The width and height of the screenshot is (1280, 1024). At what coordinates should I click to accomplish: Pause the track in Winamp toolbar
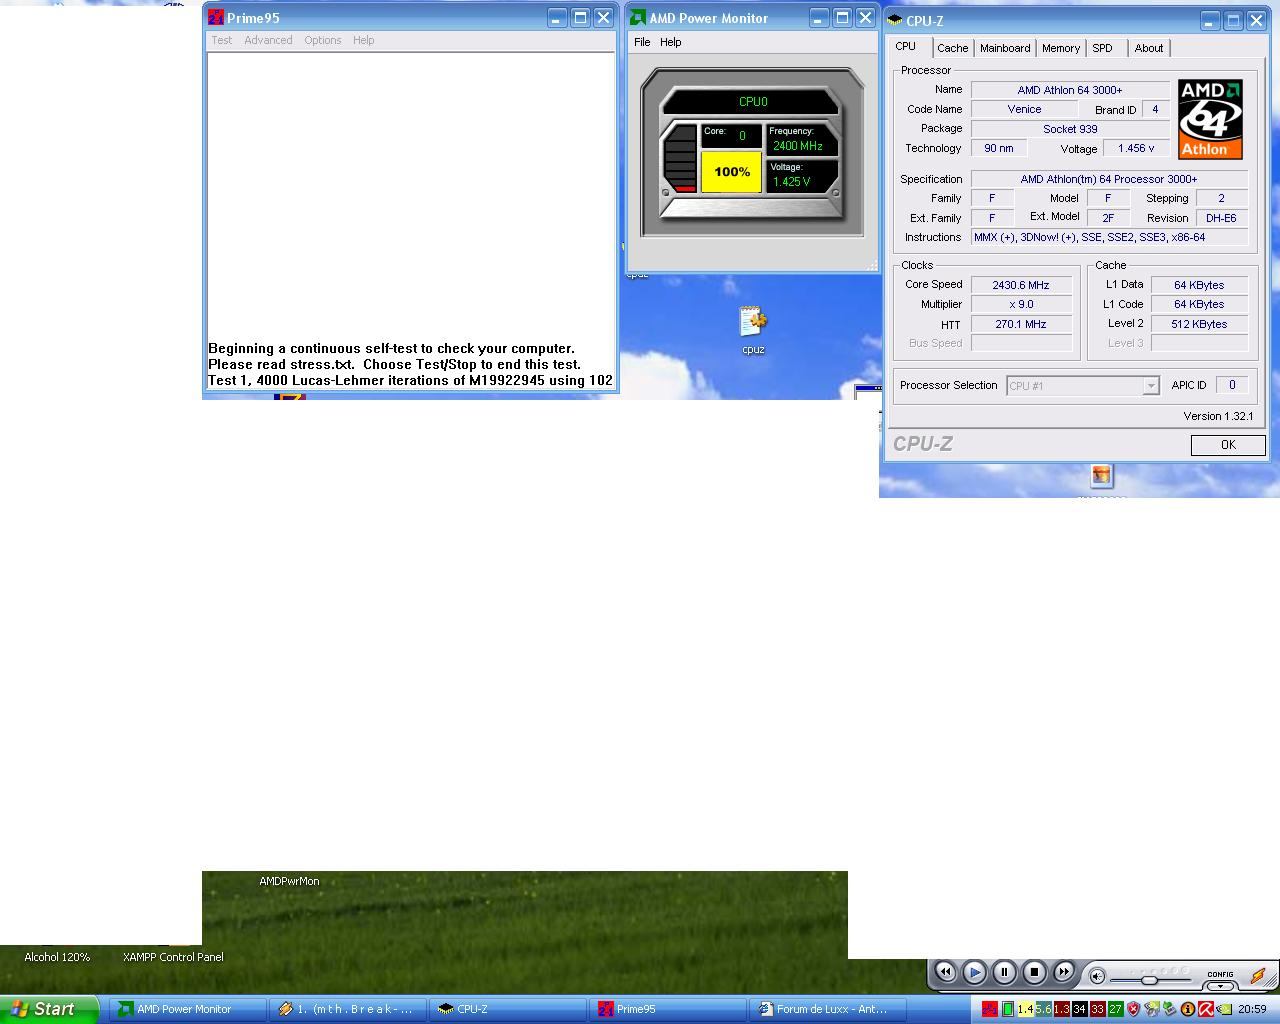pyautogui.click(x=1004, y=971)
